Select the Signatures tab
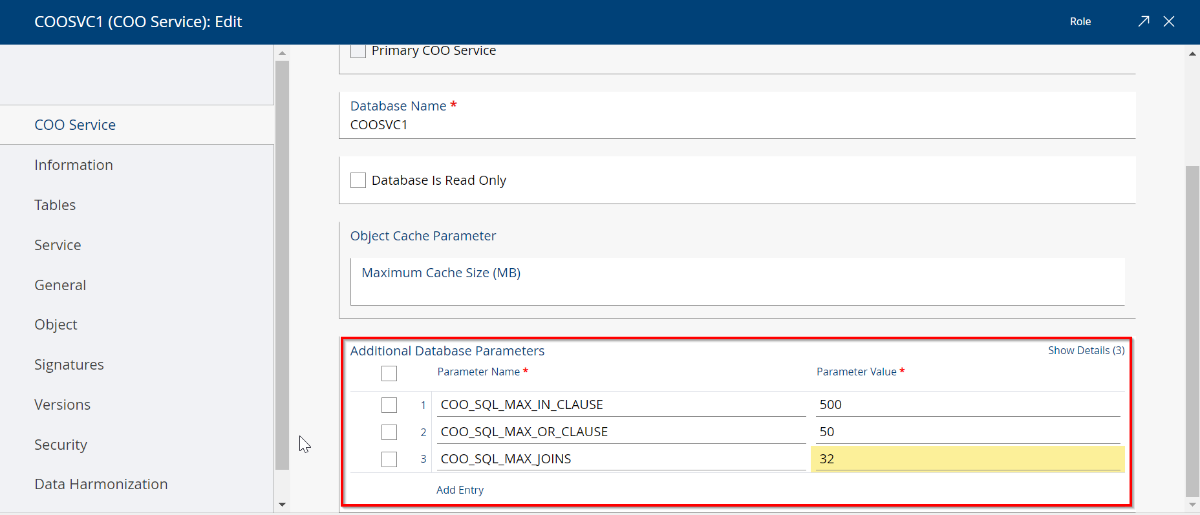The width and height of the screenshot is (1200, 515). coord(69,365)
